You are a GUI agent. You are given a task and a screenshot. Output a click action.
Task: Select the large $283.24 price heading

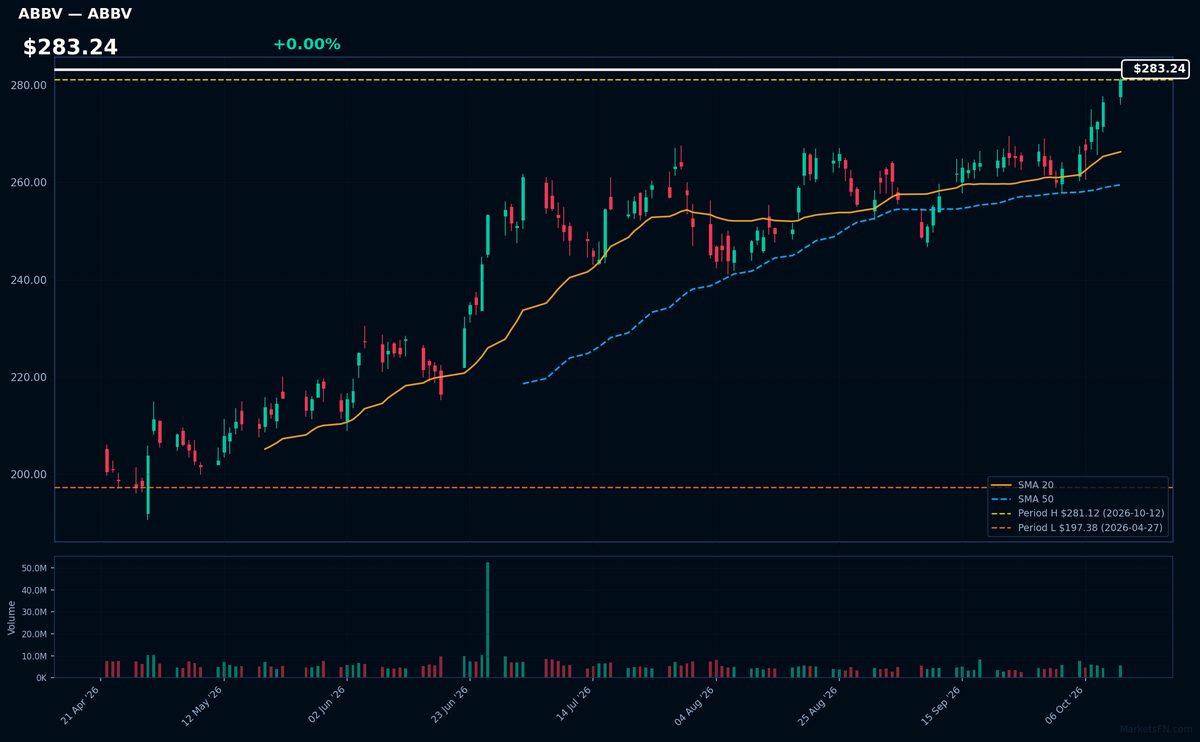click(x=70, y=47)
